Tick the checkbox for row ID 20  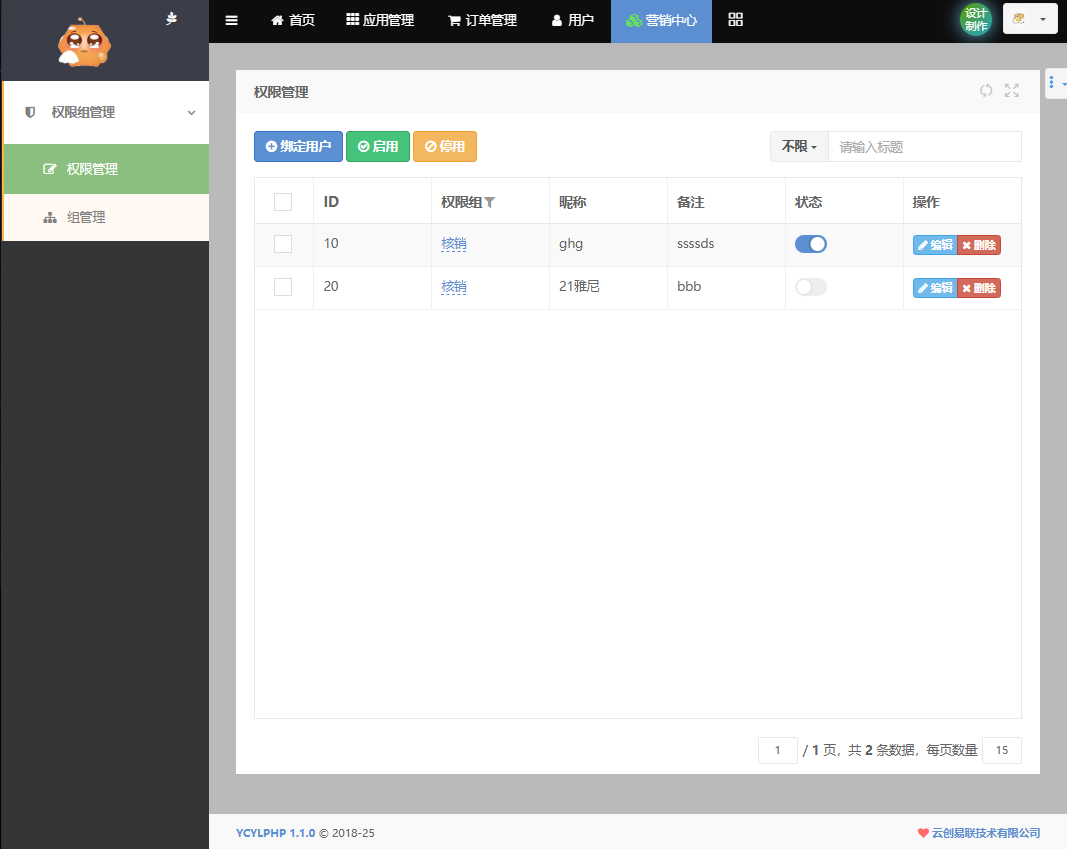click(283, 287)
